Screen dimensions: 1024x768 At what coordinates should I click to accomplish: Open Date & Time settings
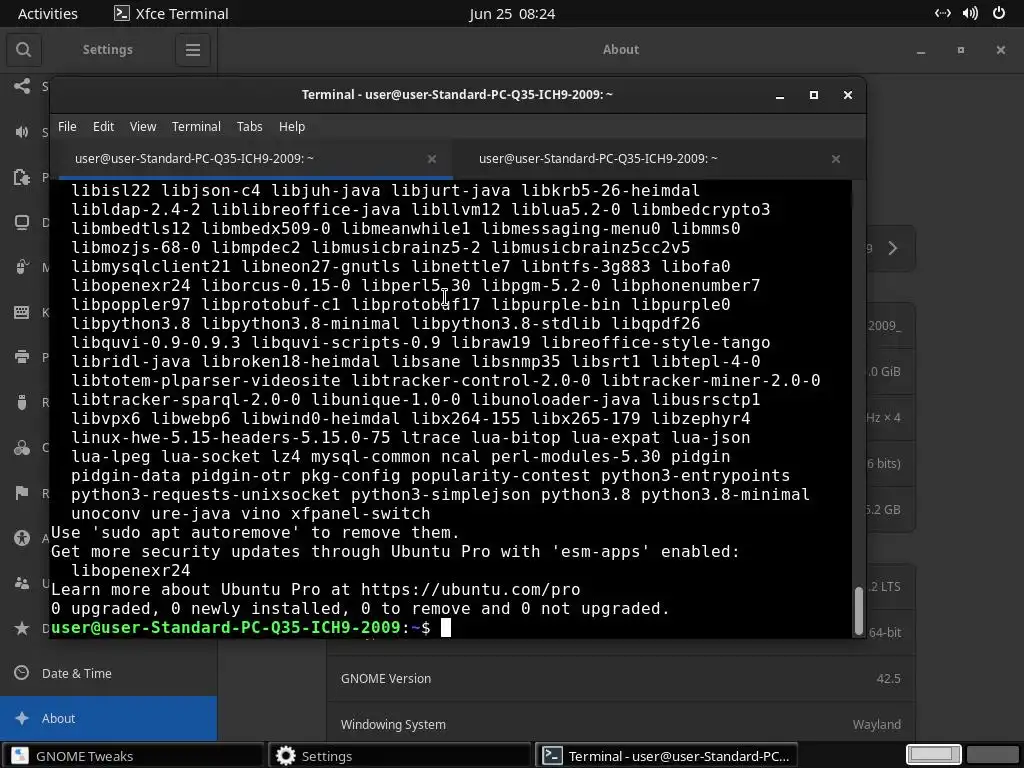[108, 673]
